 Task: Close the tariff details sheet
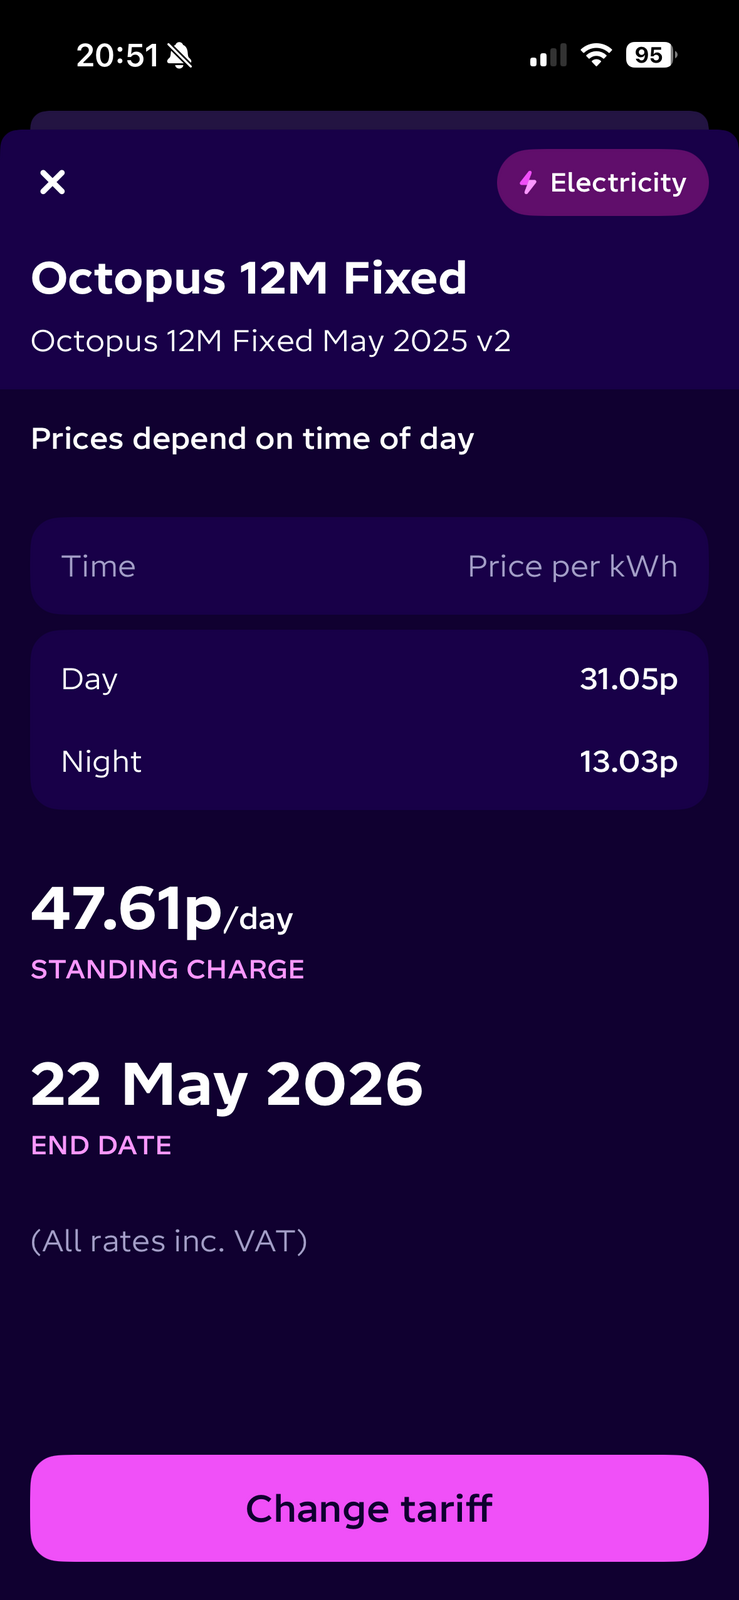[52, 182]
